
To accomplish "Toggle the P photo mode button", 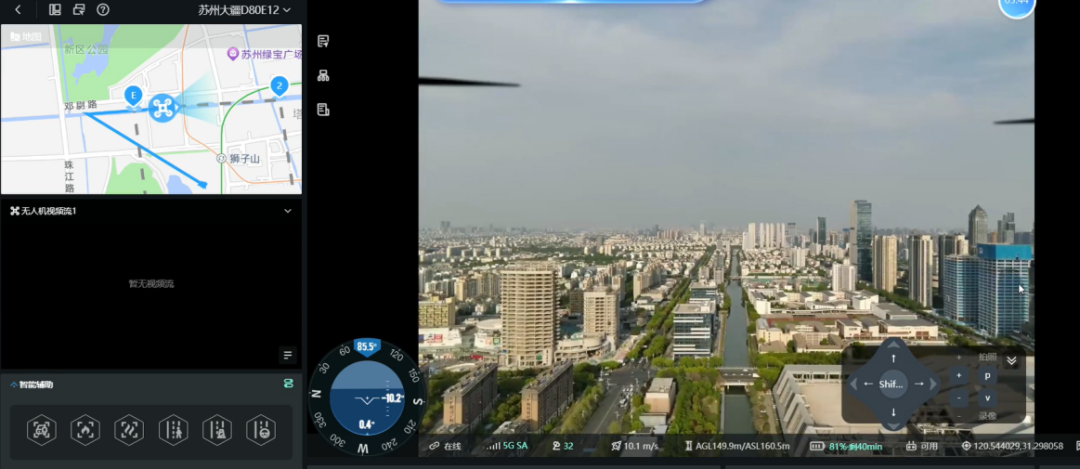I will (987, 376).
